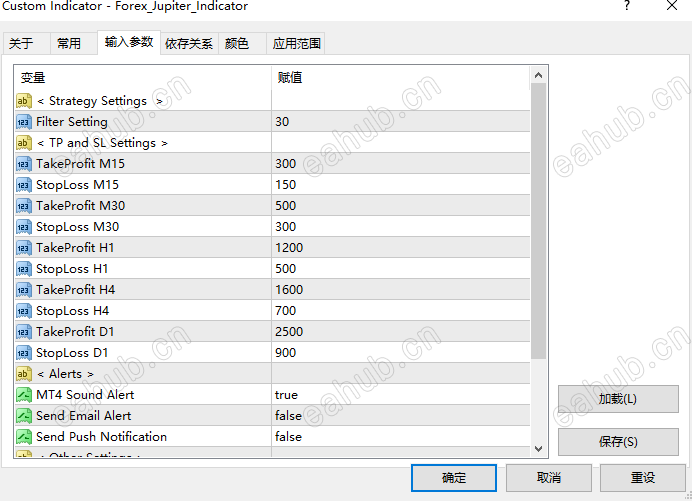Image resolution: width=692 pixels, height=501 pixels.
Task: Click the integer icon next to StopLoss D1
Action: (24, 353)
